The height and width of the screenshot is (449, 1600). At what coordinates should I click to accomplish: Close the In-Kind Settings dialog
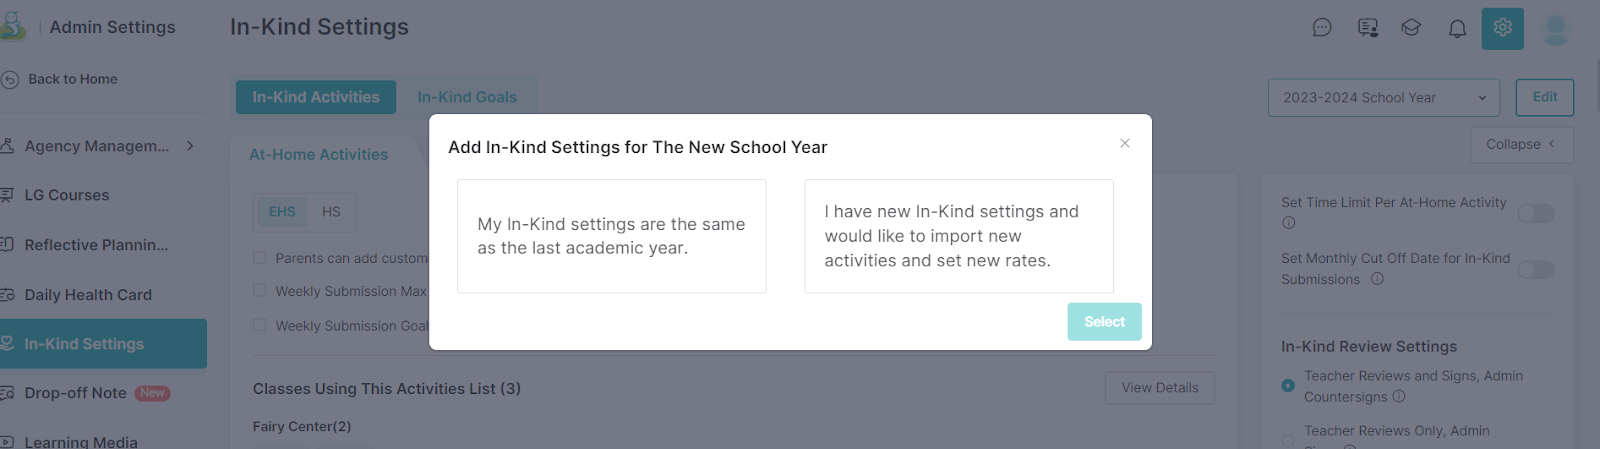tap(1125, 143)
